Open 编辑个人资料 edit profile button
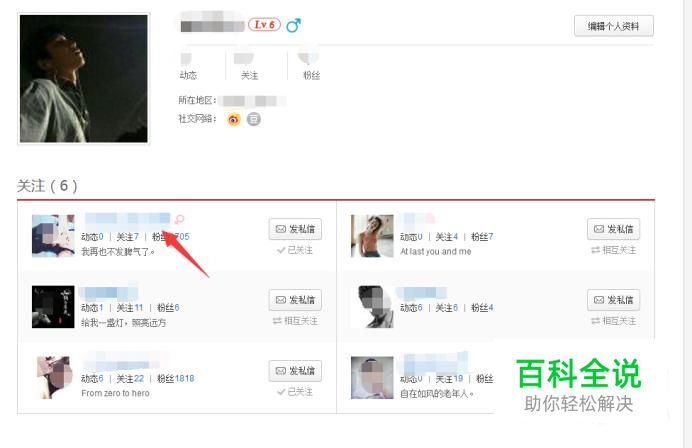The width and height of the screenshot is (692, 448). coord(613,26)
